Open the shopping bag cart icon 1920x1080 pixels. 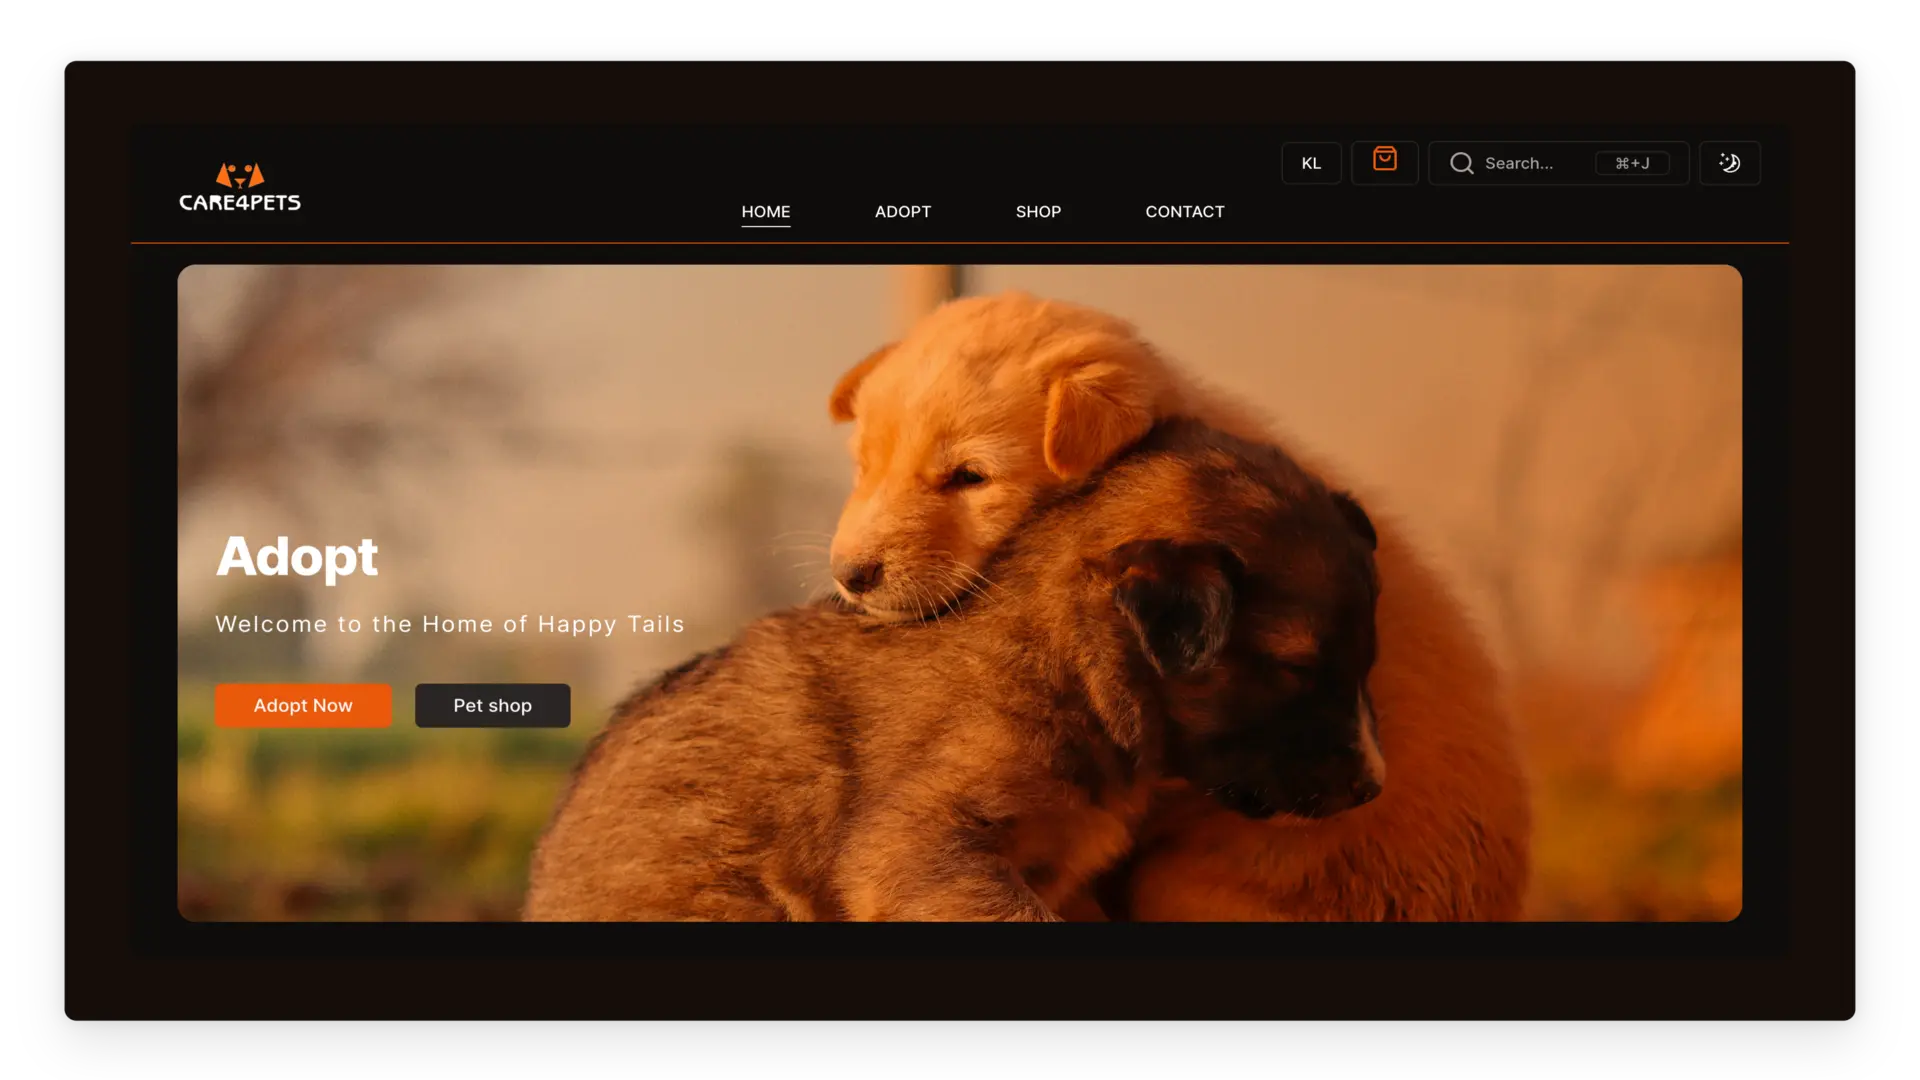coord(1384,160)
